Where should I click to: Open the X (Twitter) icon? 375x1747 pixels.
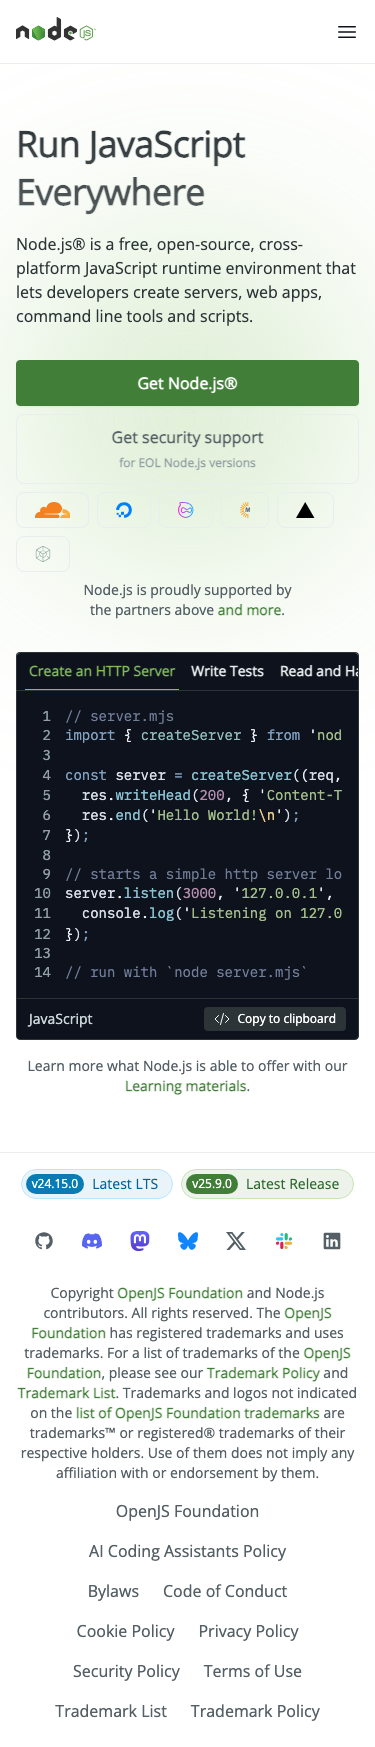(236, 1241)
